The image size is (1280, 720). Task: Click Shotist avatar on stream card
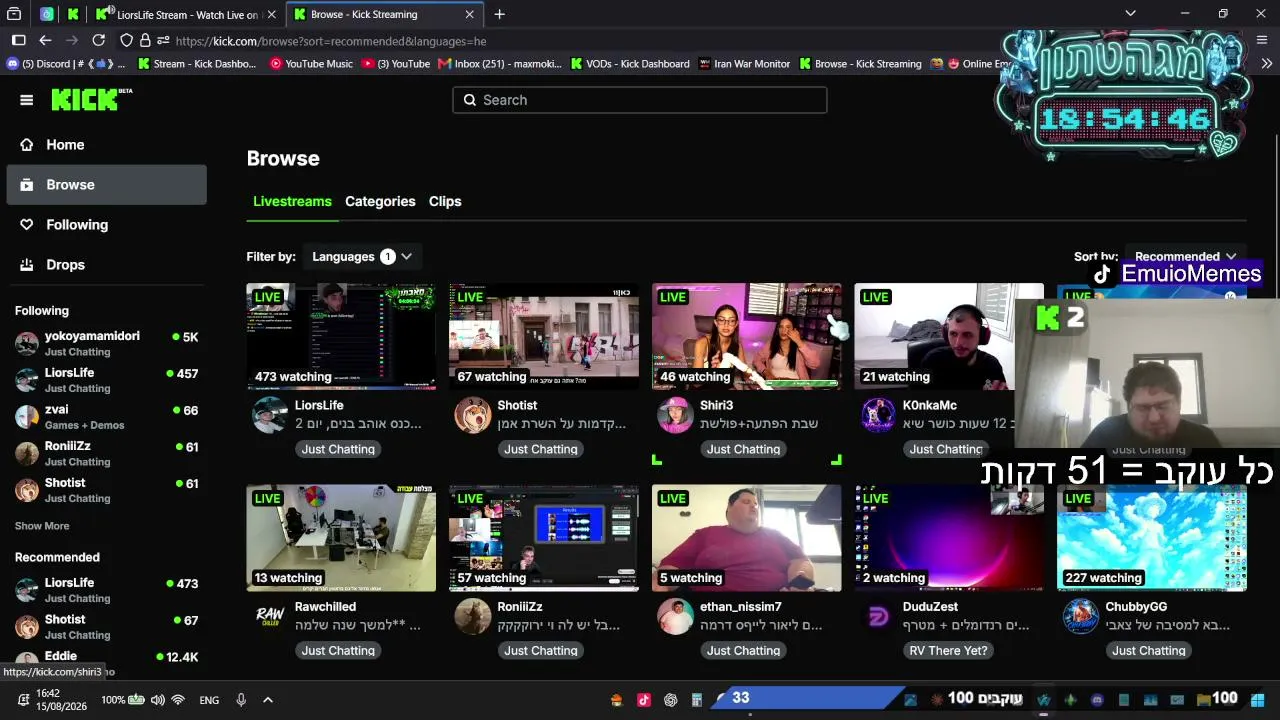[473, 415]
